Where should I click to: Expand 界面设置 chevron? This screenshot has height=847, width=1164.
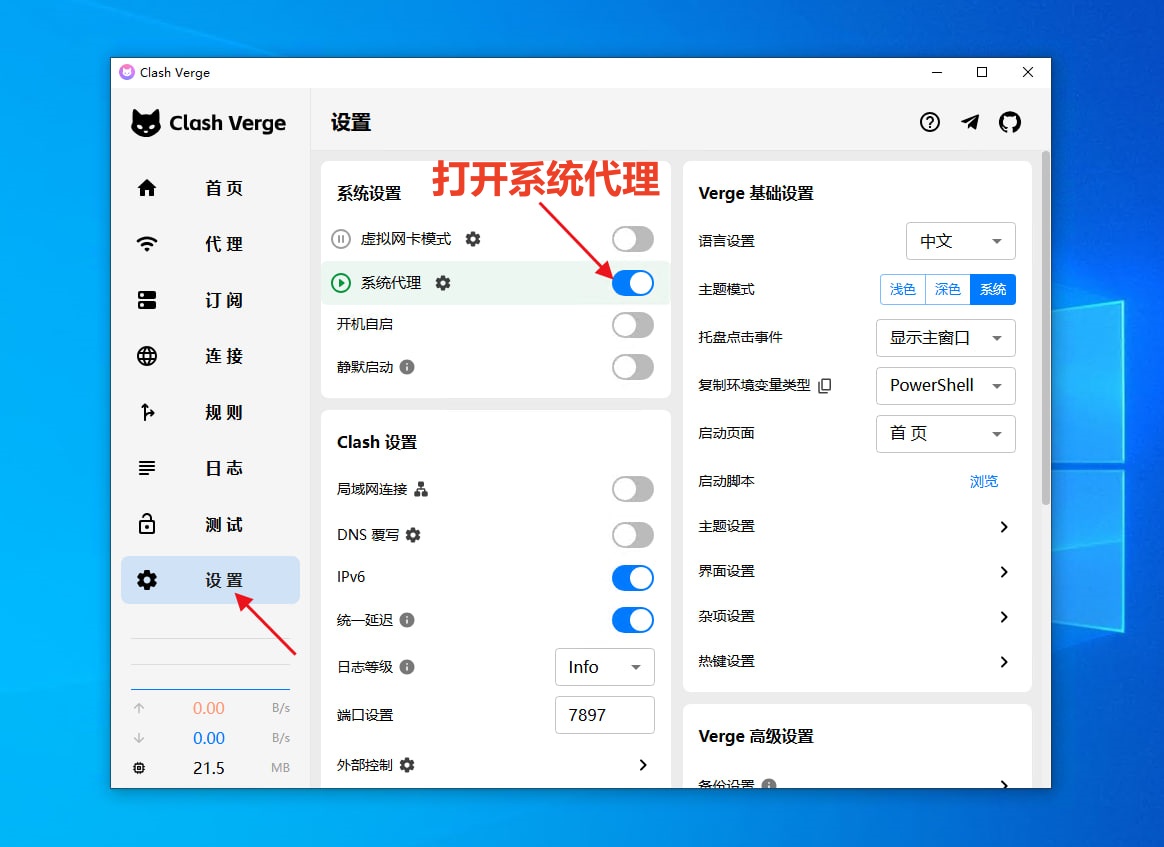(1004, 572)
